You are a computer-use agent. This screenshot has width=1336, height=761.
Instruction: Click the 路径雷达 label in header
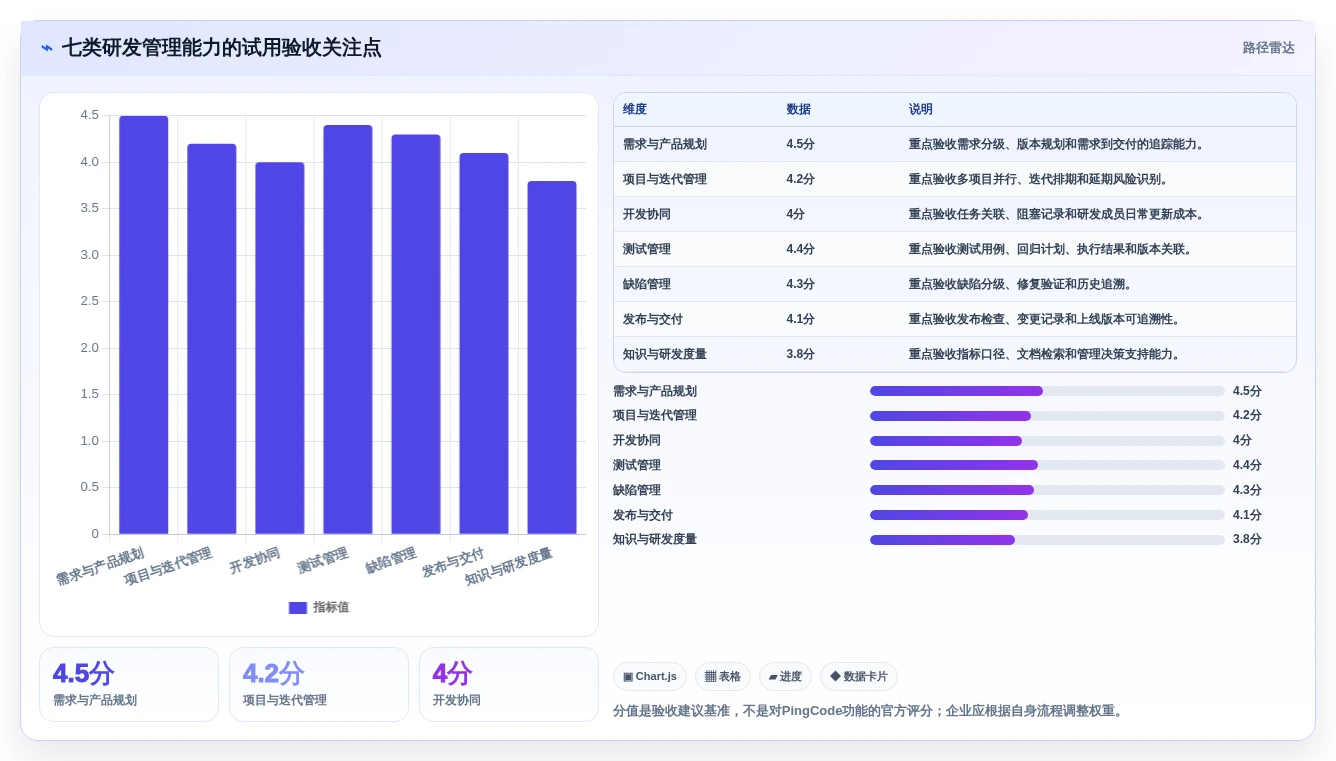click(x=1268, y=48)
